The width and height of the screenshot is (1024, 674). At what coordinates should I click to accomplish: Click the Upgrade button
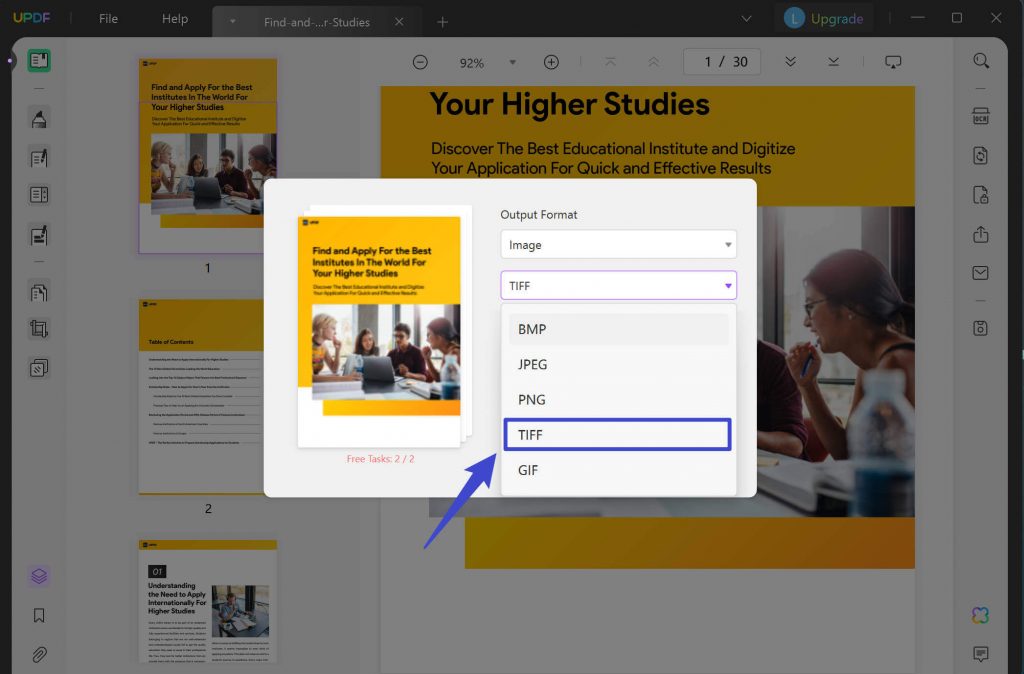(824, 17)
